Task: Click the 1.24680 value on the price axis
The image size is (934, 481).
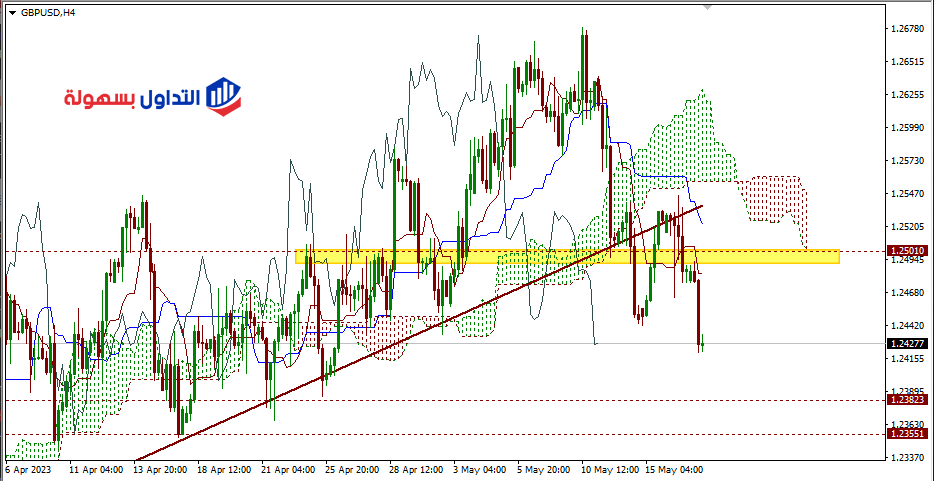Action: pyautogui.click(x=905, y=292)
